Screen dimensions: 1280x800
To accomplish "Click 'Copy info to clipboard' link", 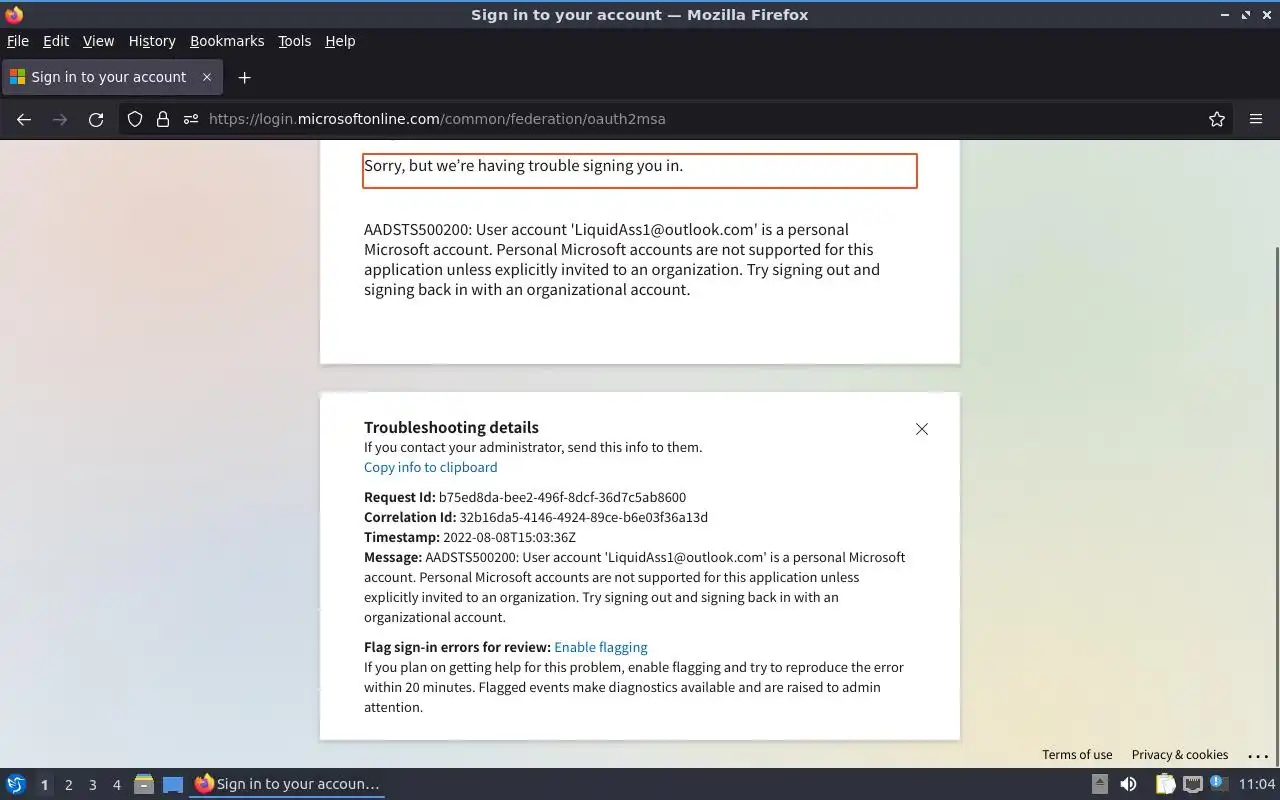I will [430, 467].
